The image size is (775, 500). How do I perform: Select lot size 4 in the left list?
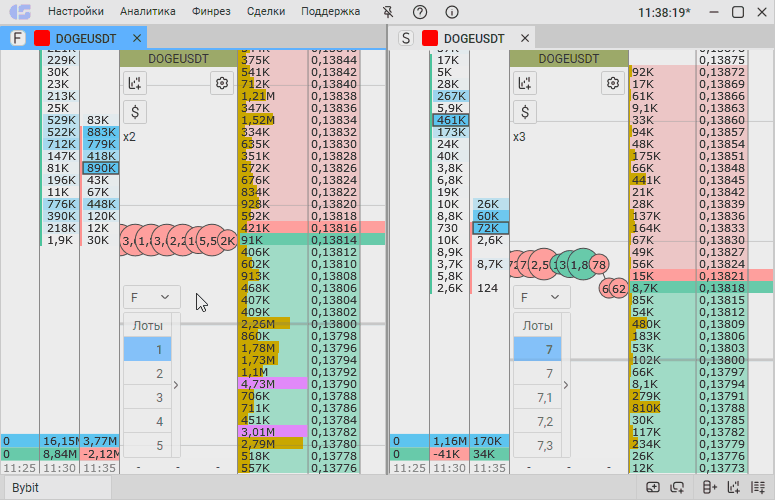147,421
